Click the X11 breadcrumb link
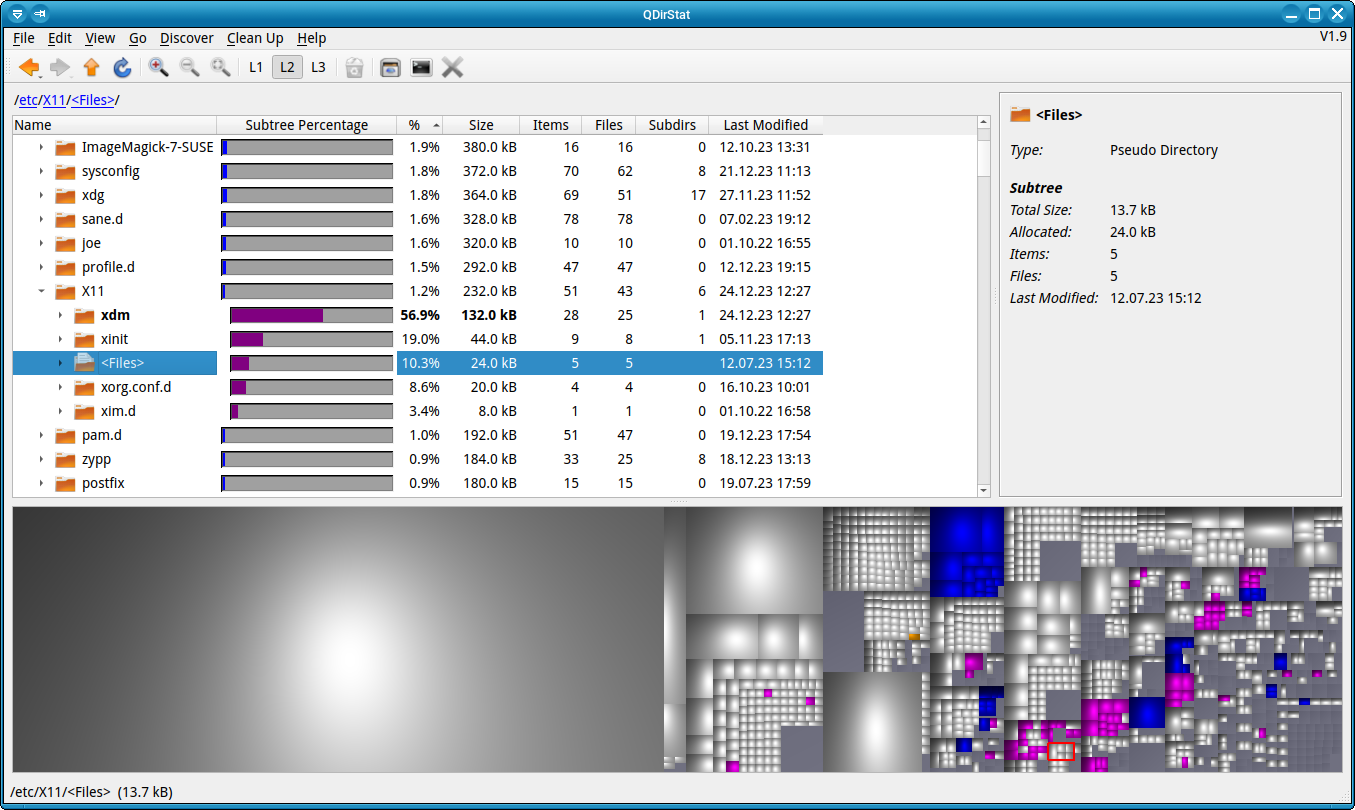This screenshot has height=810, width=1355. point(54,100)
